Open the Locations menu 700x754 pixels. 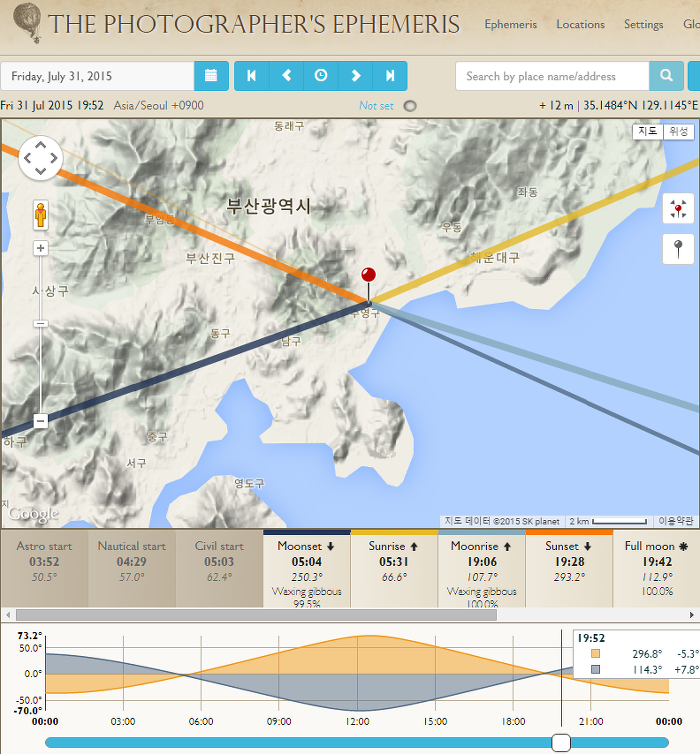pos(580,24)
